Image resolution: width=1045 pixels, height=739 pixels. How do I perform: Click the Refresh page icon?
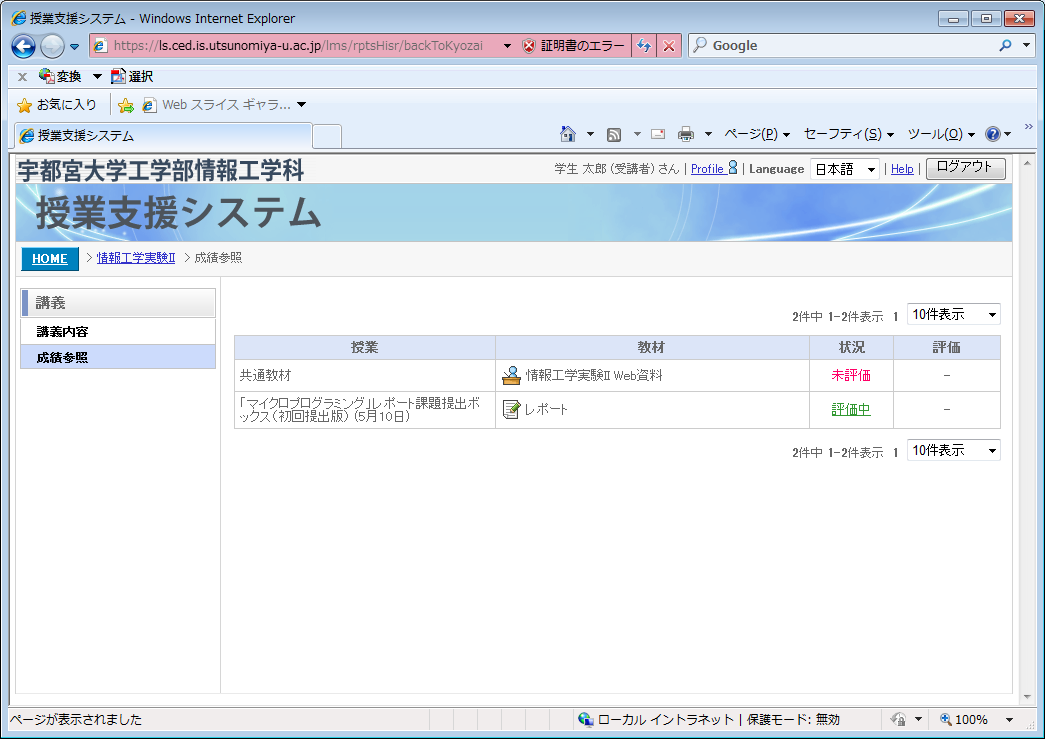pyautogui.click(x=644, y=46)
